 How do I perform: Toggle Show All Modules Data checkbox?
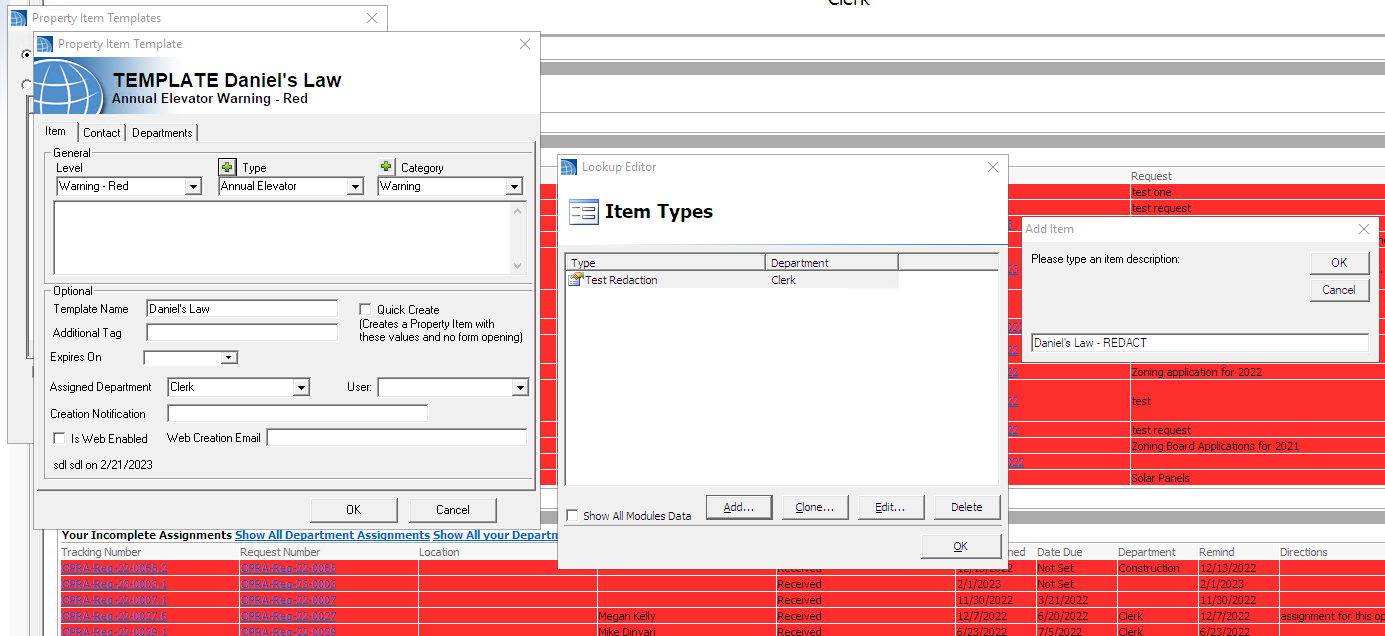coord(572,516)
